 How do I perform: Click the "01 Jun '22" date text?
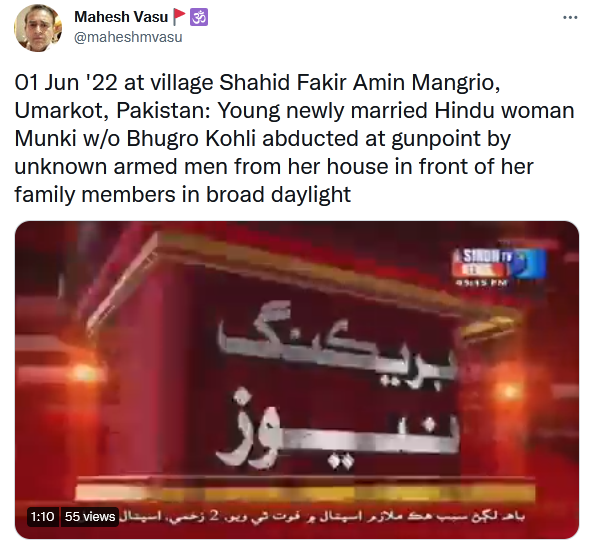click(x=66, y=82)
